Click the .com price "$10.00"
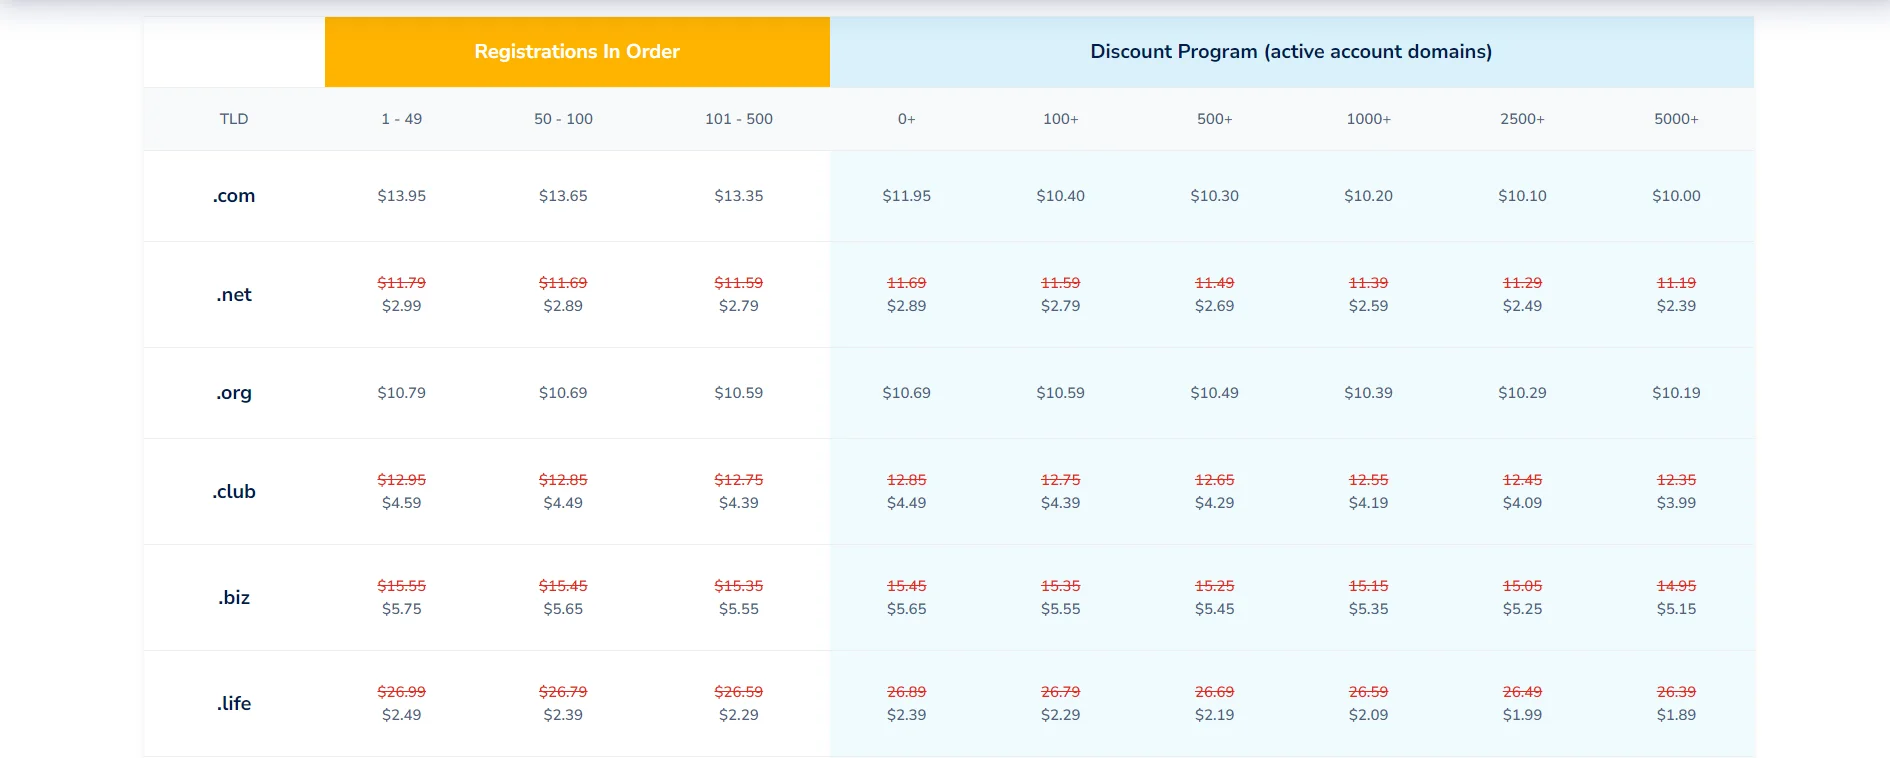The height and width of the screenshot is (758, 1890). [x=1677, y=196]
